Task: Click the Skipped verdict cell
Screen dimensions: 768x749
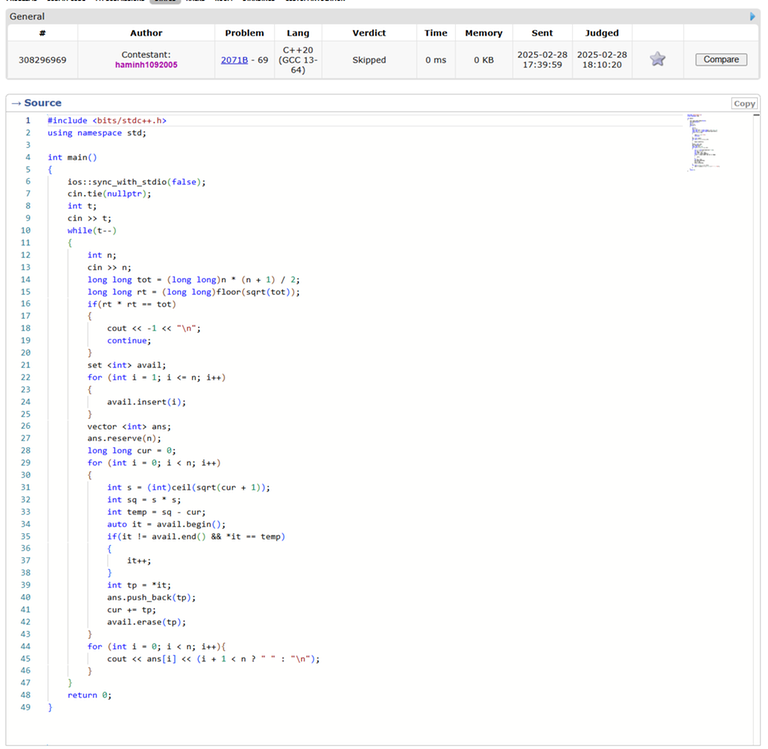Action: click(x=369, y=60)
